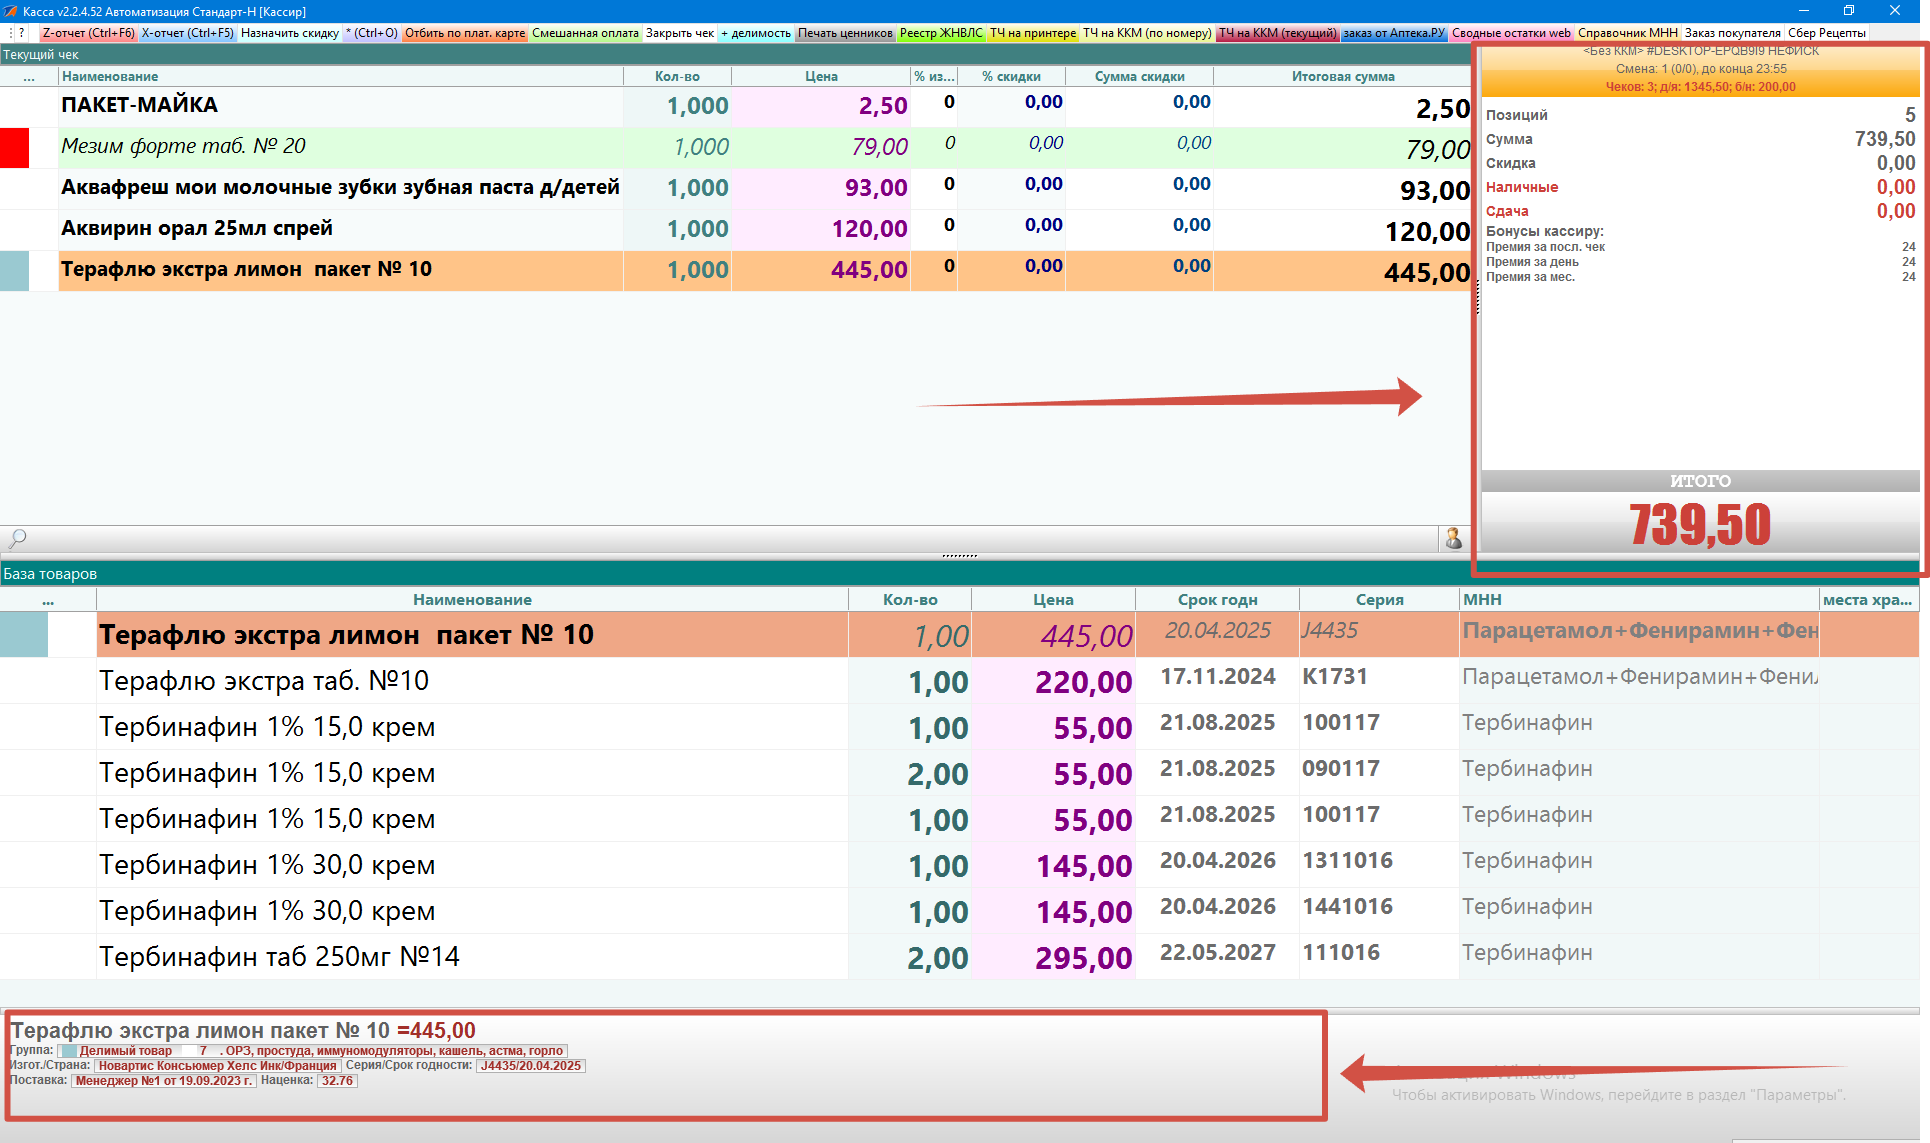
Task: Select Терафлю экстра лимон in База товаров
Action: coord(959,635)
